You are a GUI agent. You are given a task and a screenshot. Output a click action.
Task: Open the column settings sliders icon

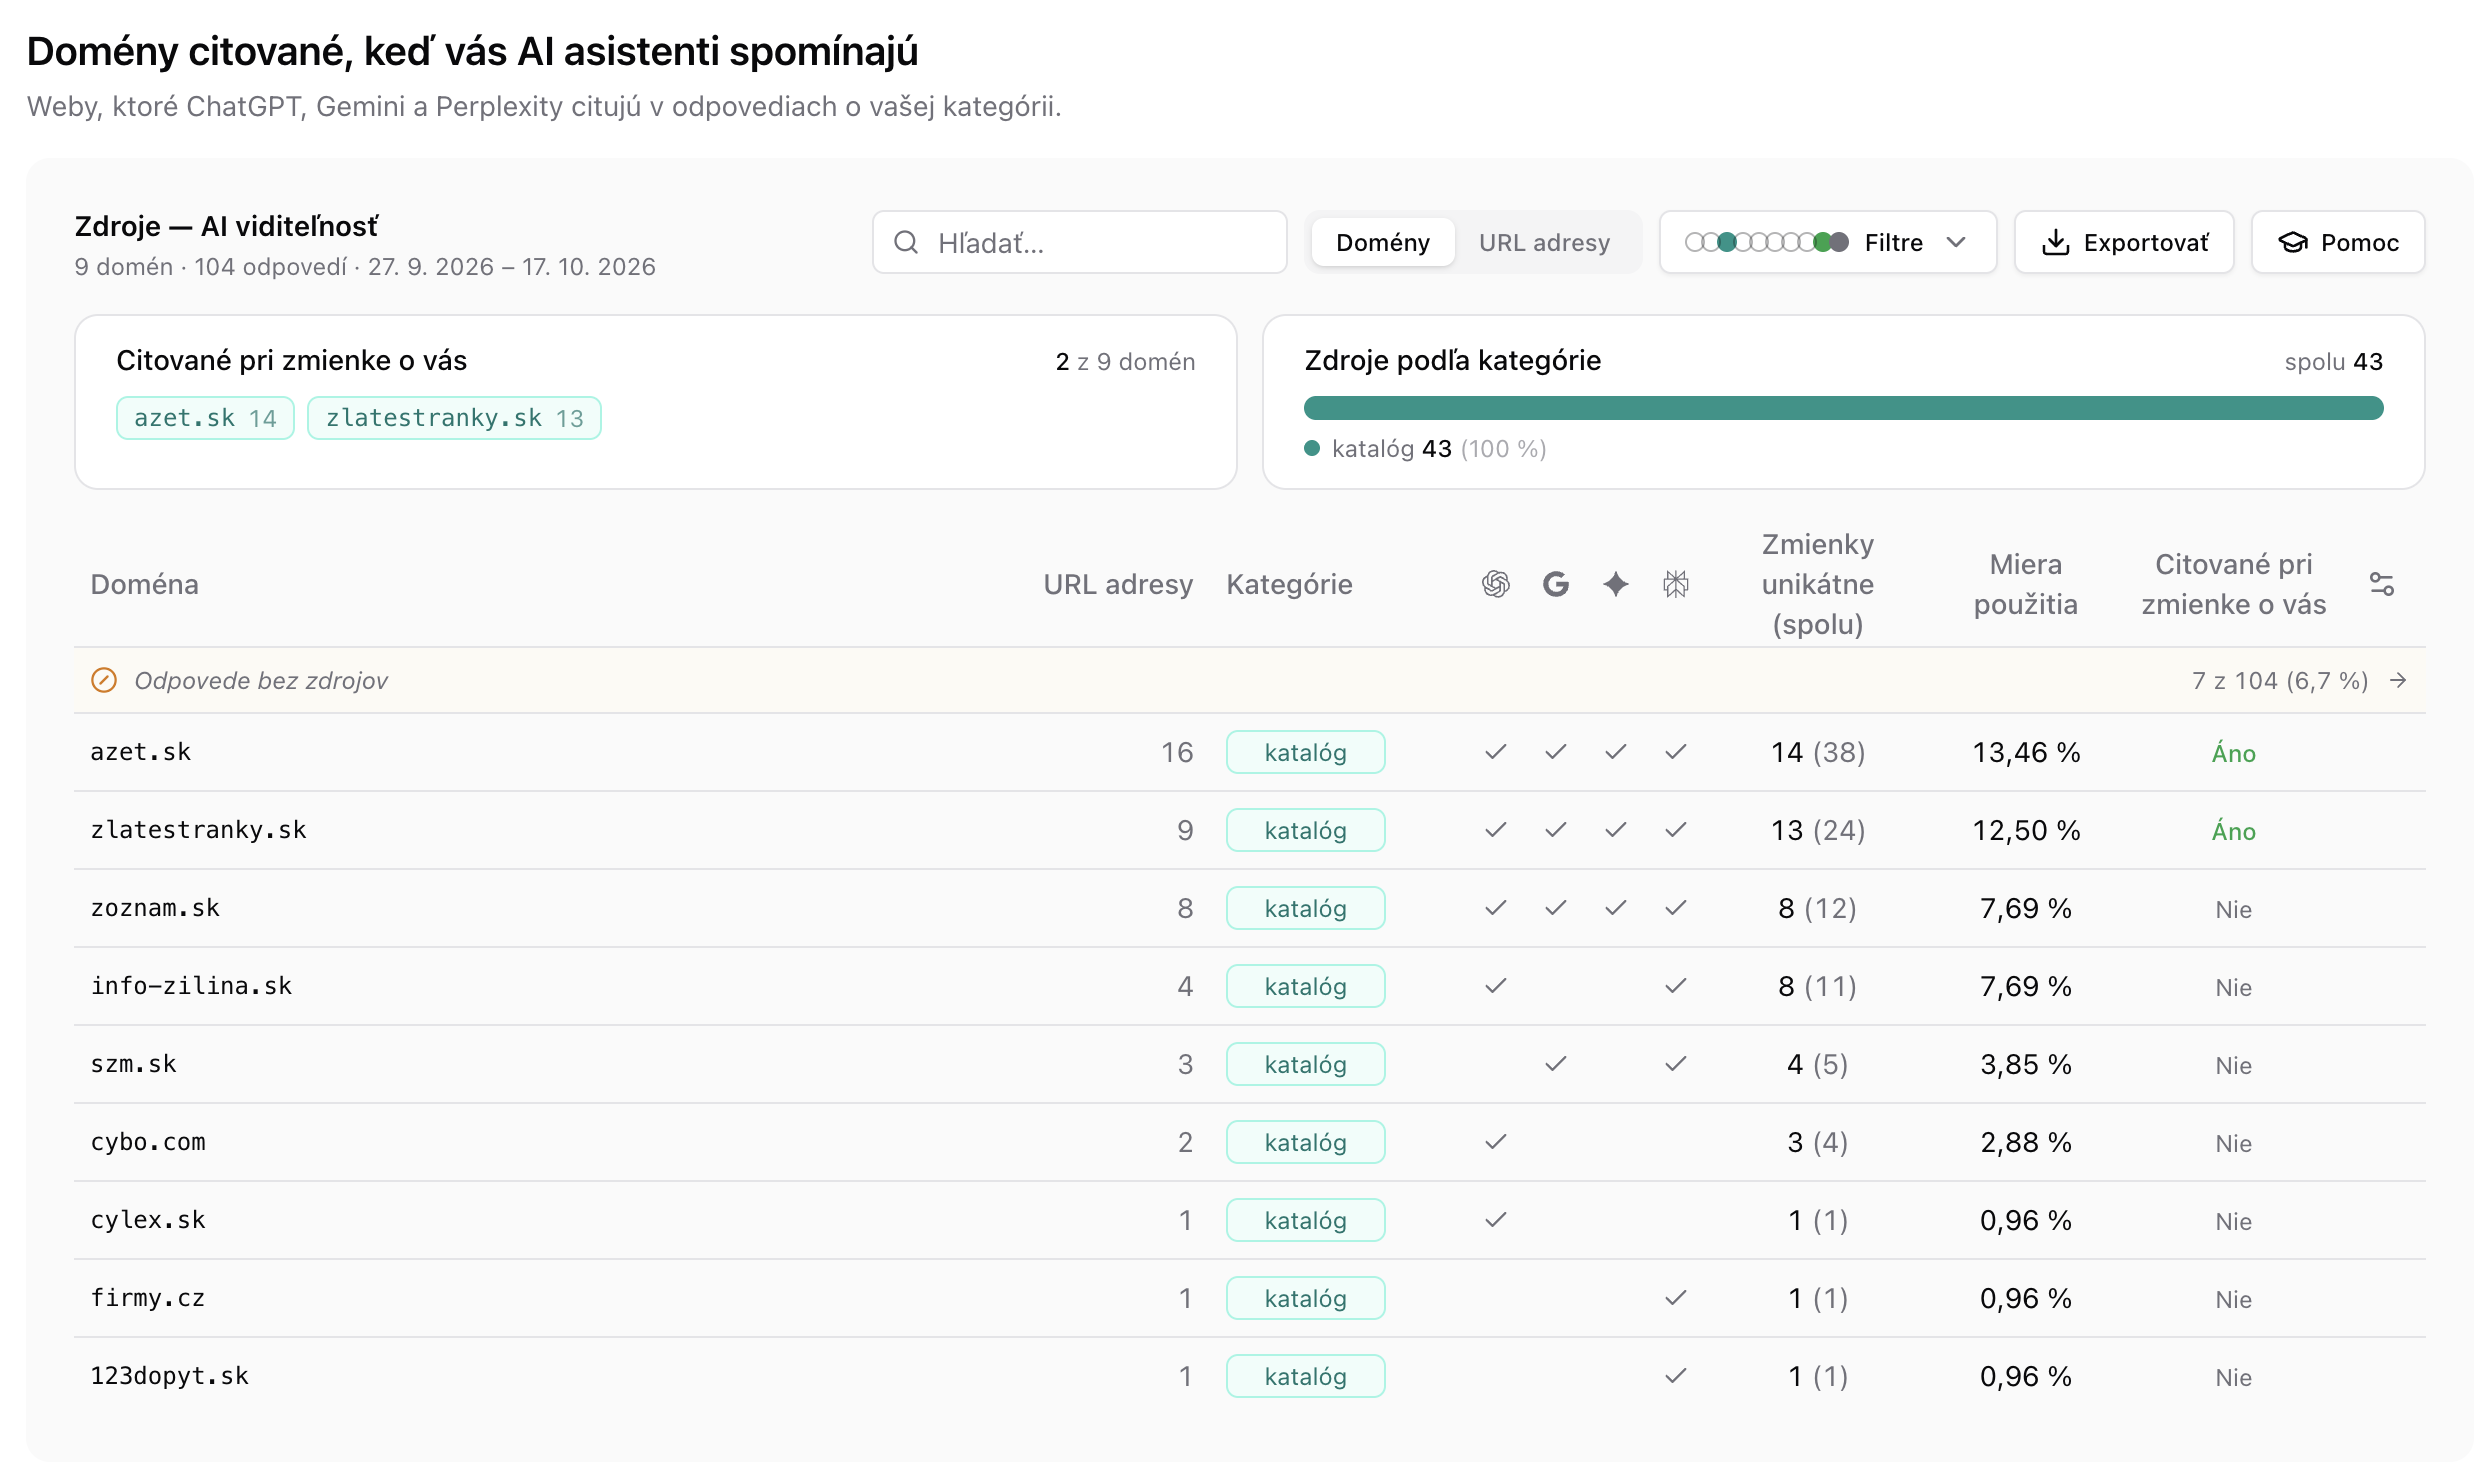pyautogui.click(x=2382, y=584)
